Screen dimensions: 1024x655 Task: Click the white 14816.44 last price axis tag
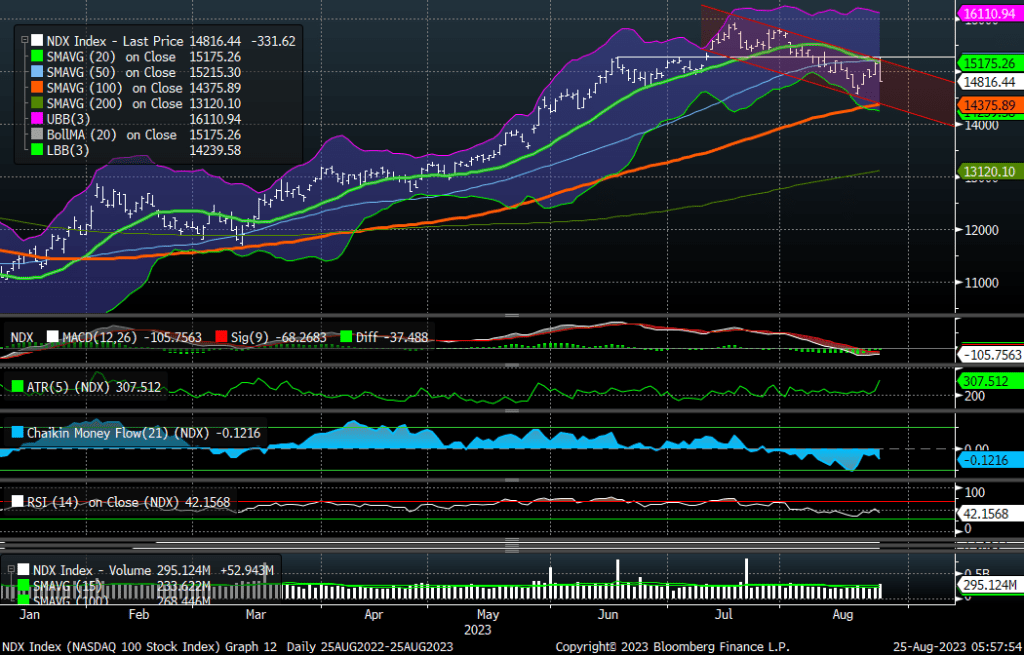point(989,82)
